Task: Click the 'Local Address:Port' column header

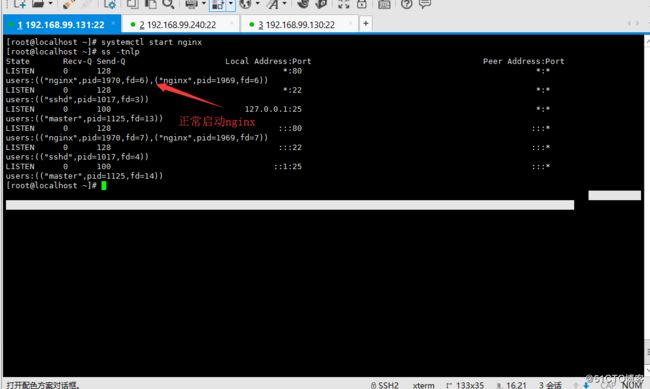Action: click(x=268, y=61)
